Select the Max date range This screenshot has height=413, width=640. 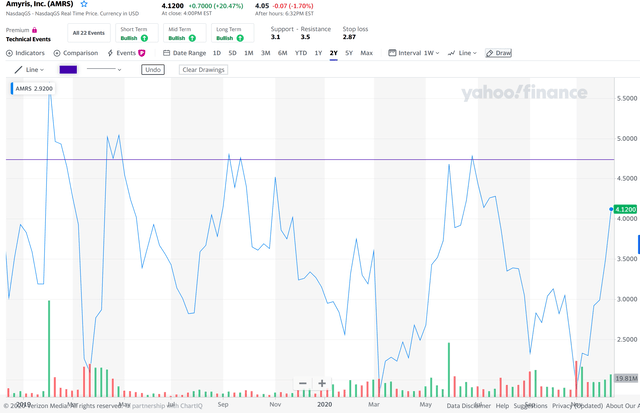367,53
